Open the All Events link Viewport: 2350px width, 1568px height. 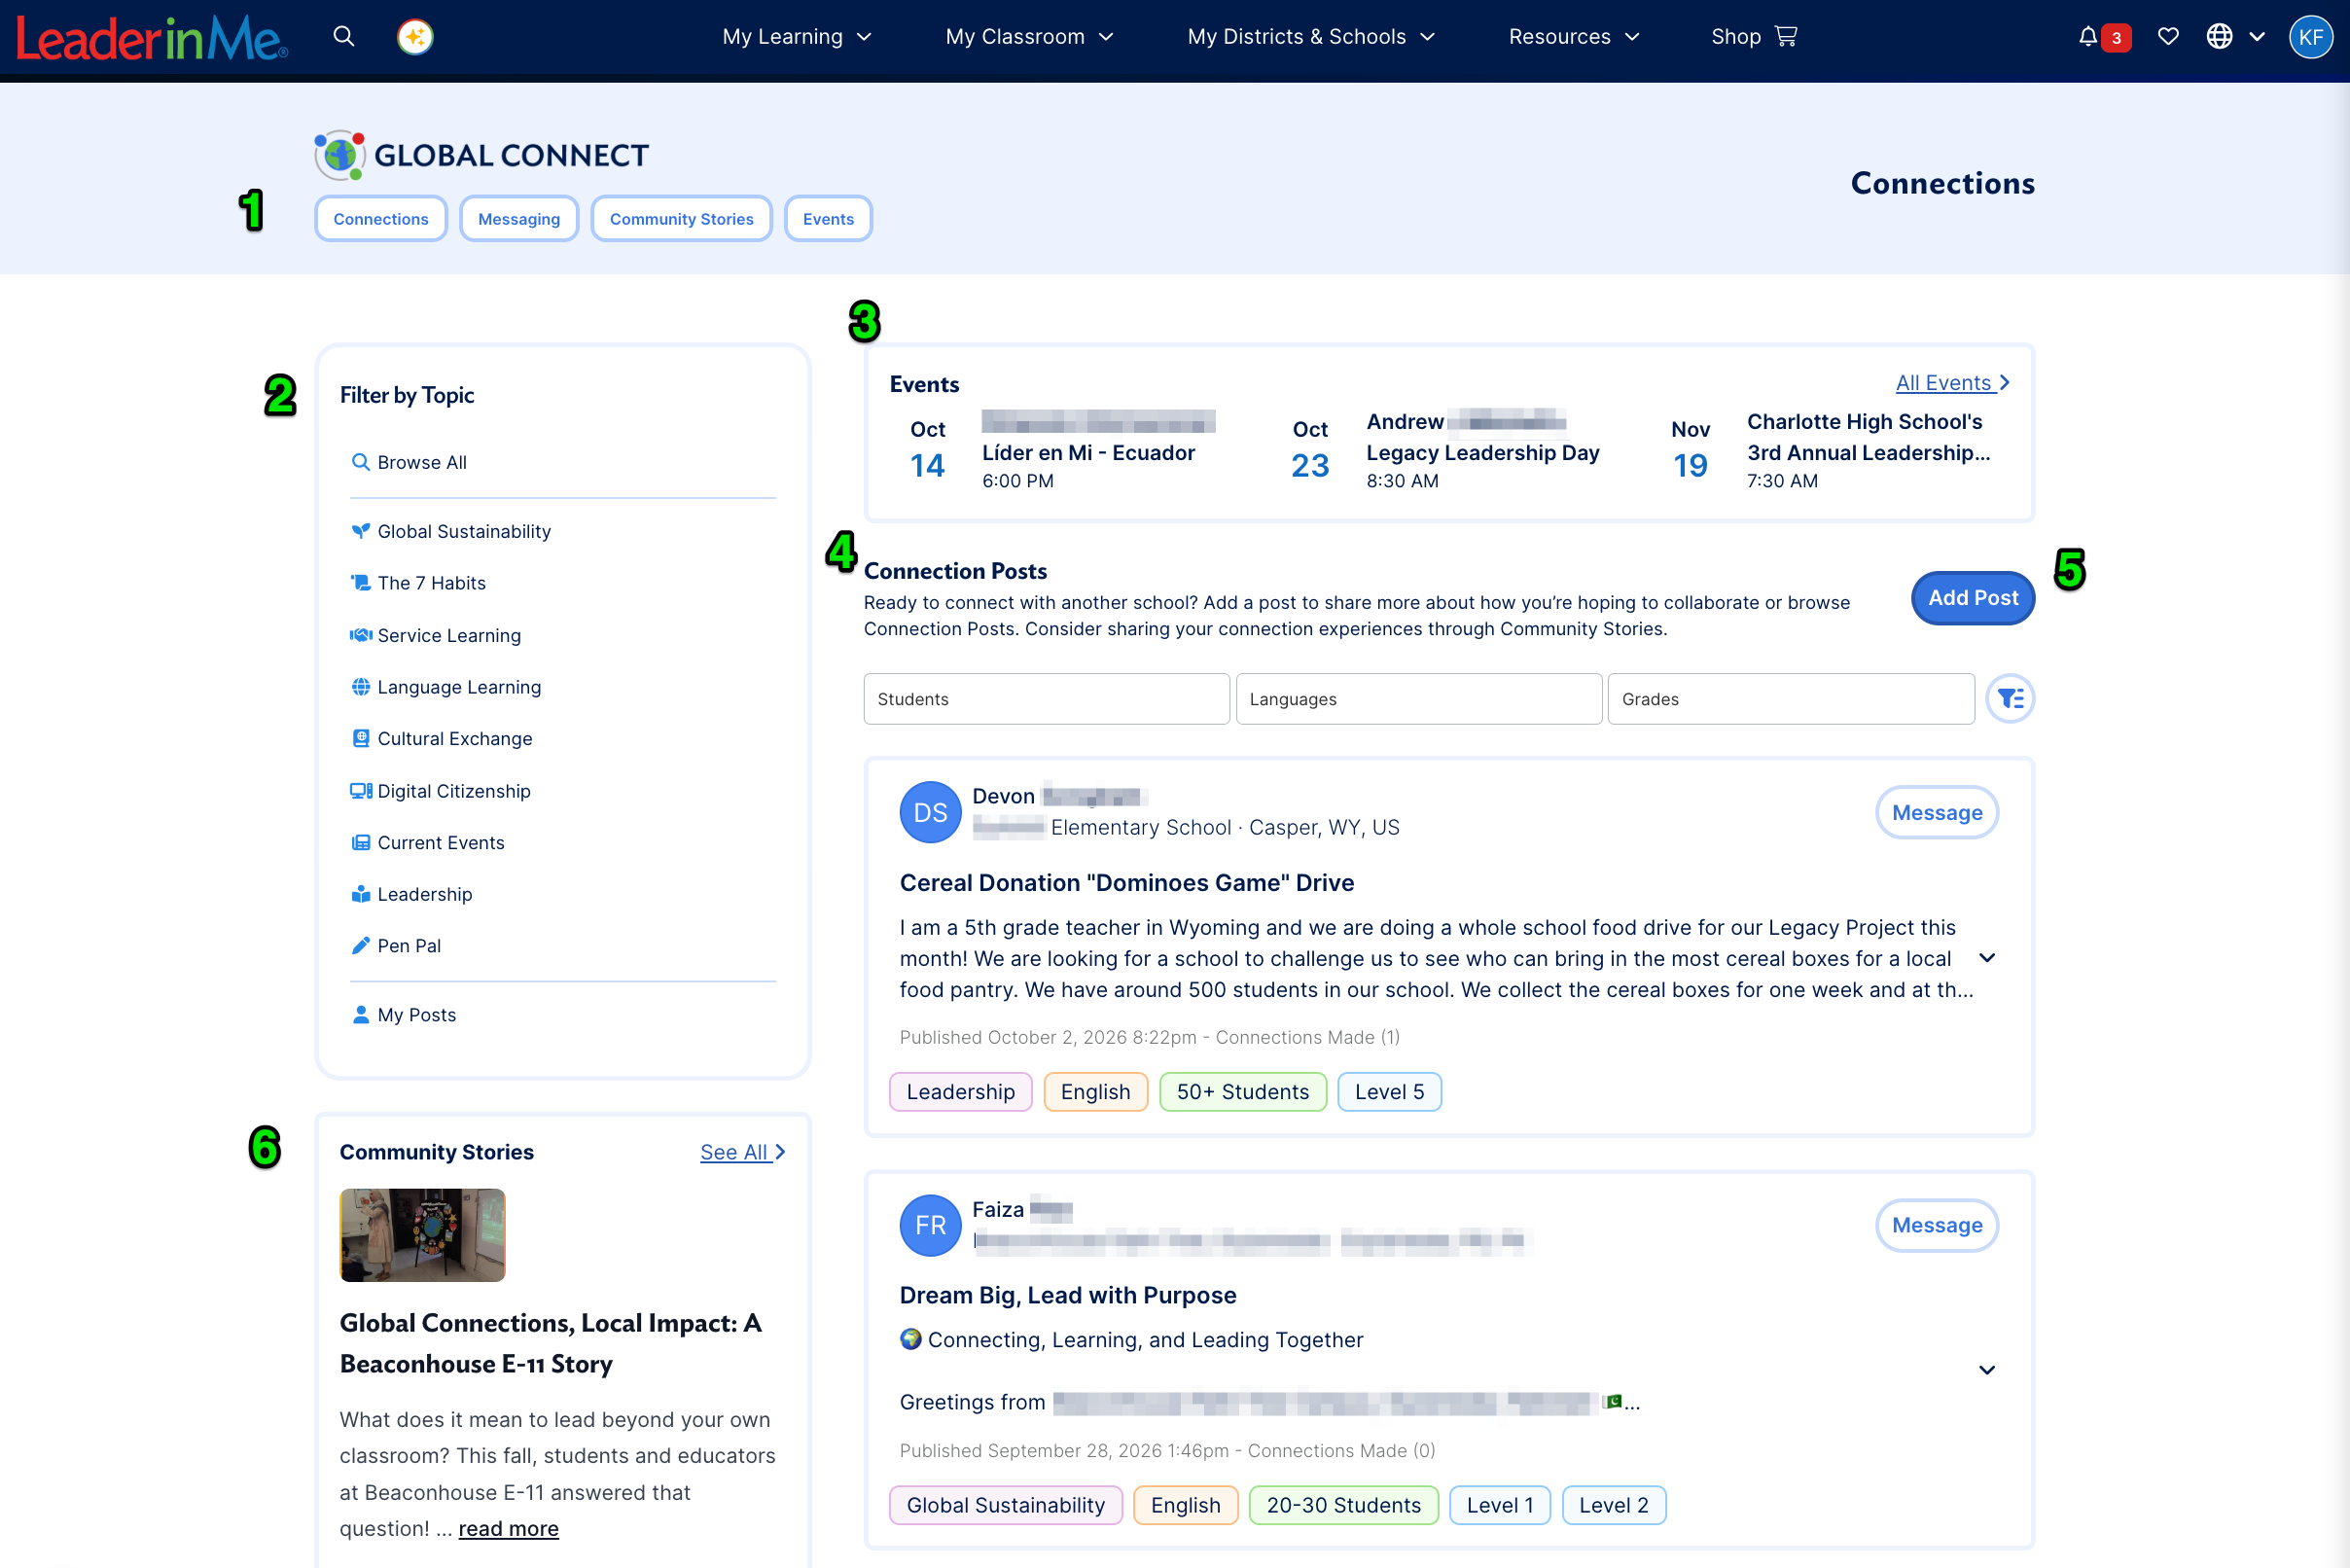[1952, 382]
